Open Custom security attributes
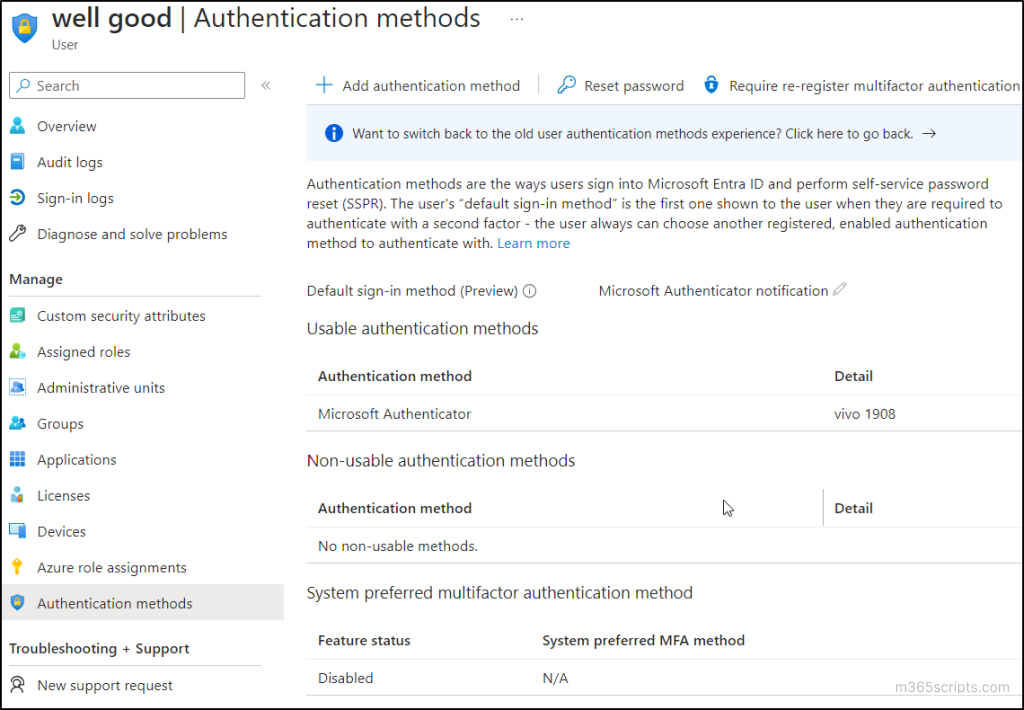This screenshot has height=710, width=1024. [121, 315]
